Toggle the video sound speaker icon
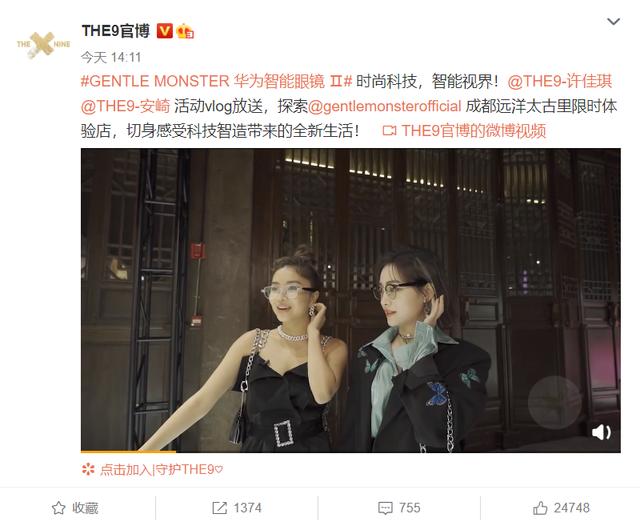Image resolution: width=640 pixels, height=522 pixels. [601, 432]
